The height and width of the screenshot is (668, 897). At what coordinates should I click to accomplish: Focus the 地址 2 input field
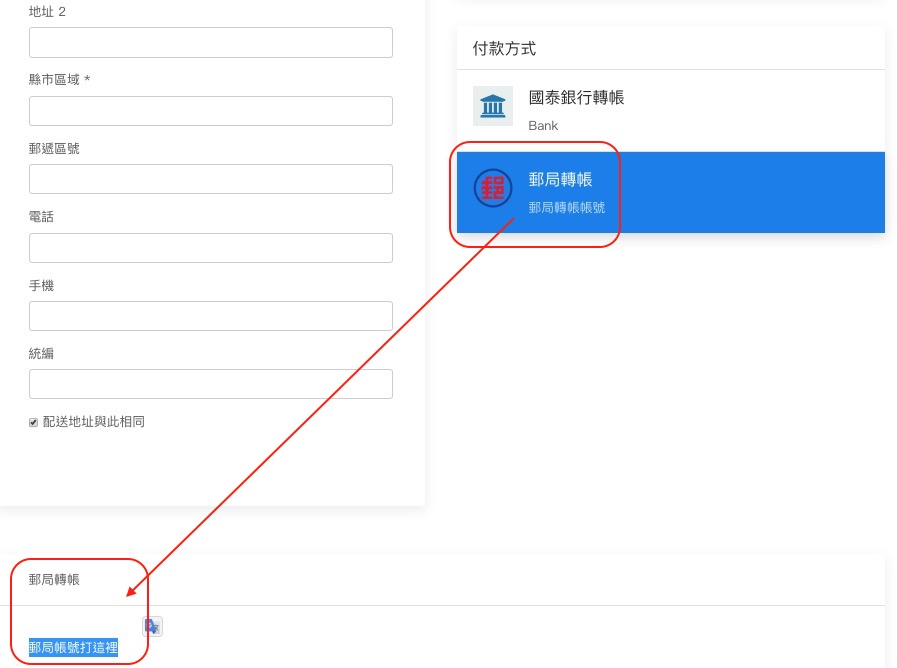[x=210, y=43]
